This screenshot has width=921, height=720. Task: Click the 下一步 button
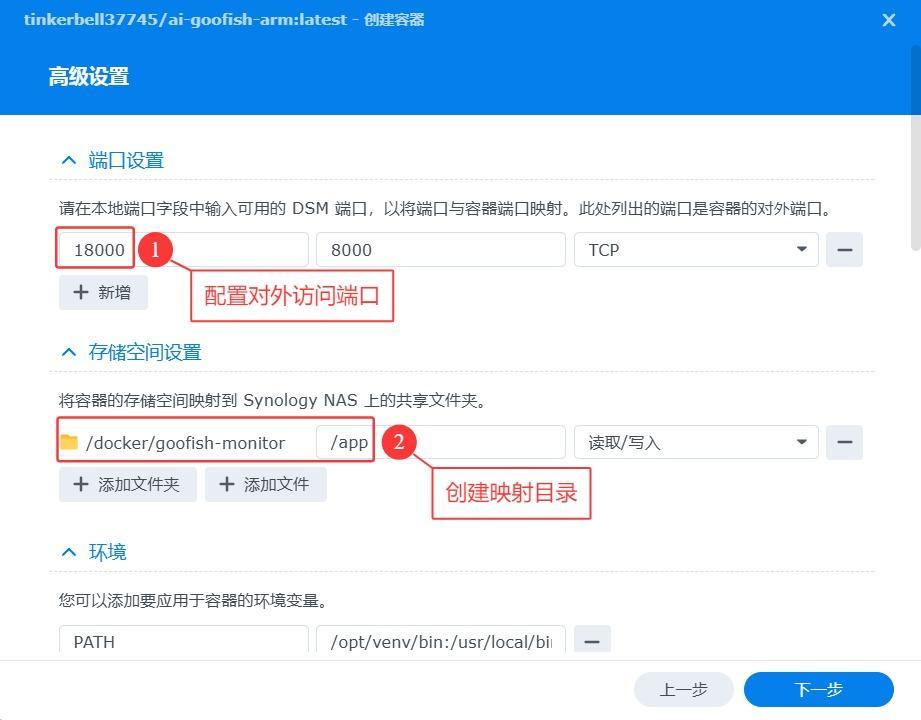pos(818,689)
